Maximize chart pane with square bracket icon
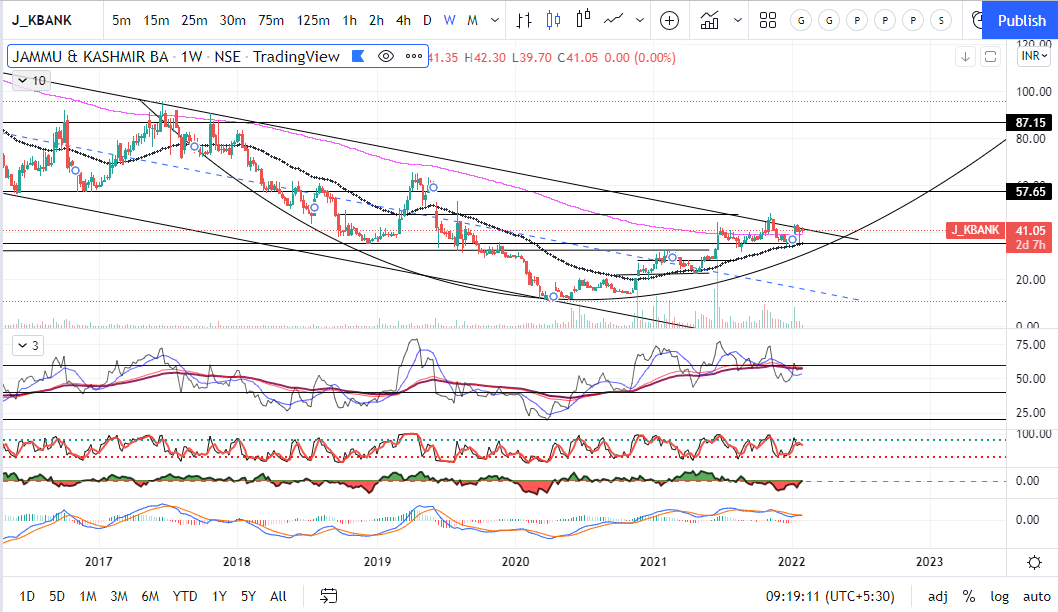Image resolution: width=1058 pixels, height=612 pixels. pos(990,57)
